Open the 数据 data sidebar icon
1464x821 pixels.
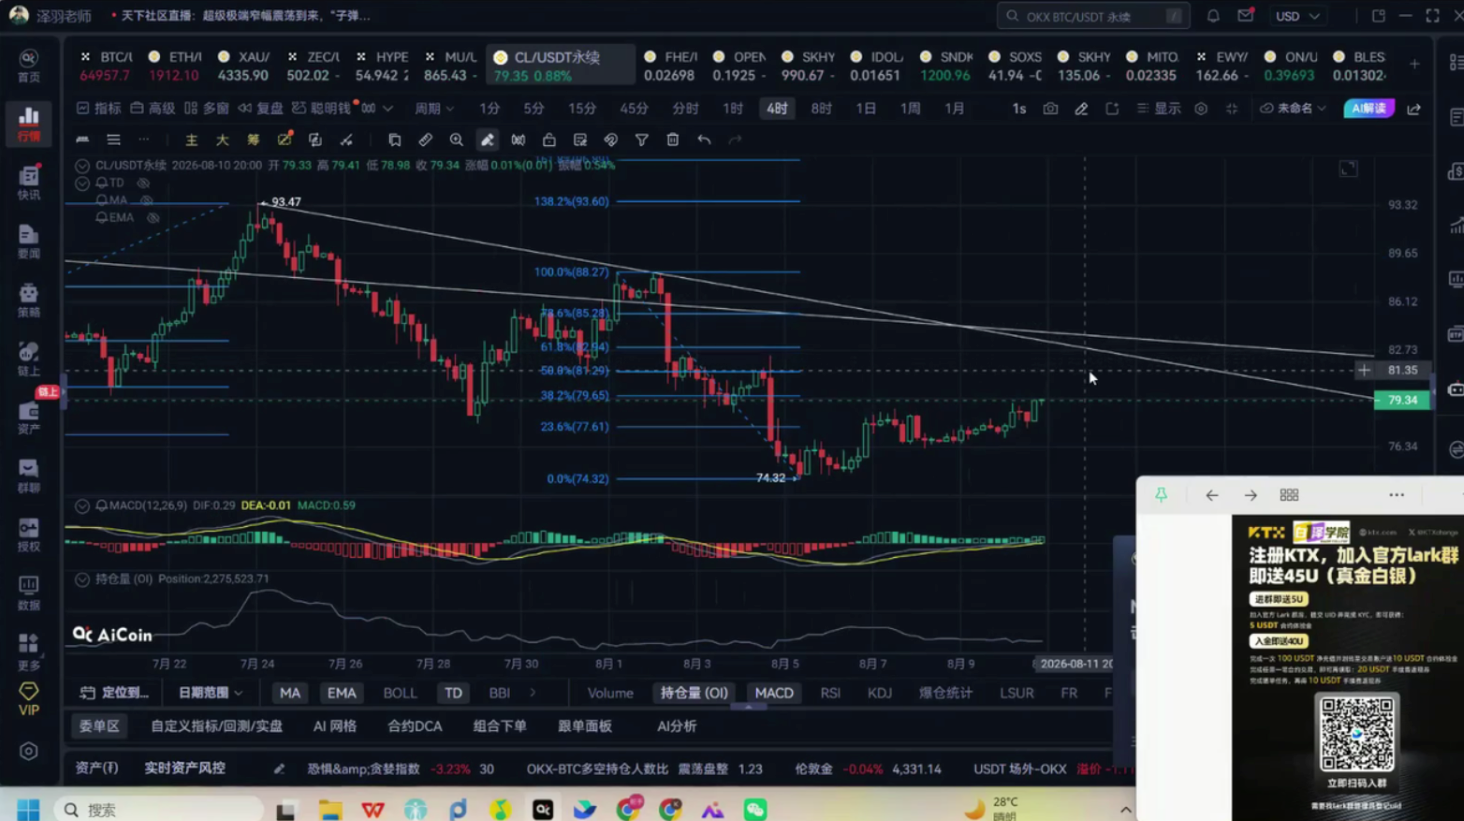(28, 593)
